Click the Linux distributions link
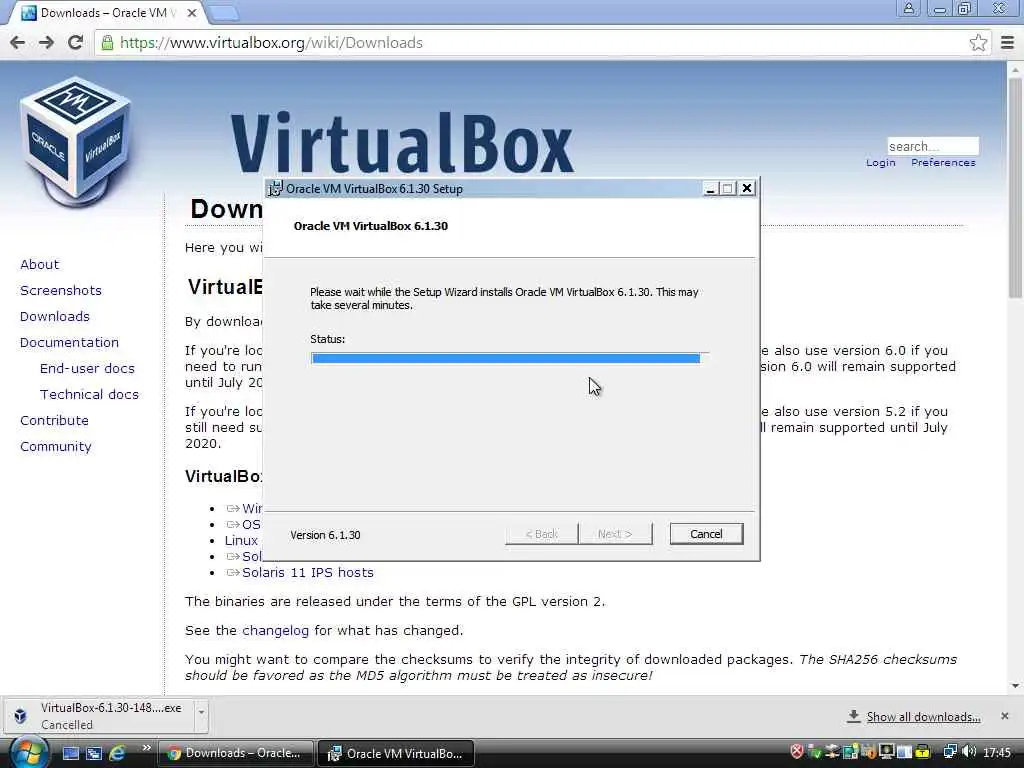Viewport: 1024px width, 768px height. 241,541
